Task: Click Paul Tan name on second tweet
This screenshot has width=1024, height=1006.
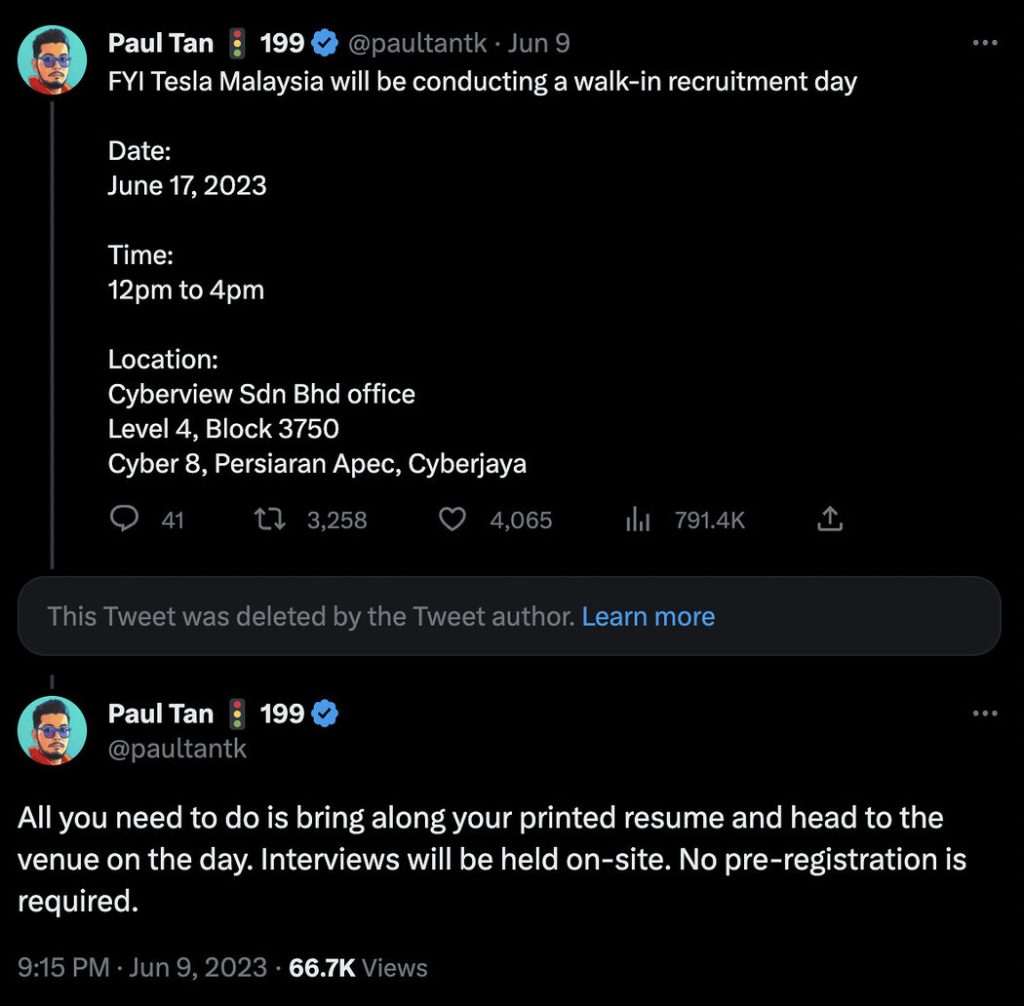Action: coord(160,713)
